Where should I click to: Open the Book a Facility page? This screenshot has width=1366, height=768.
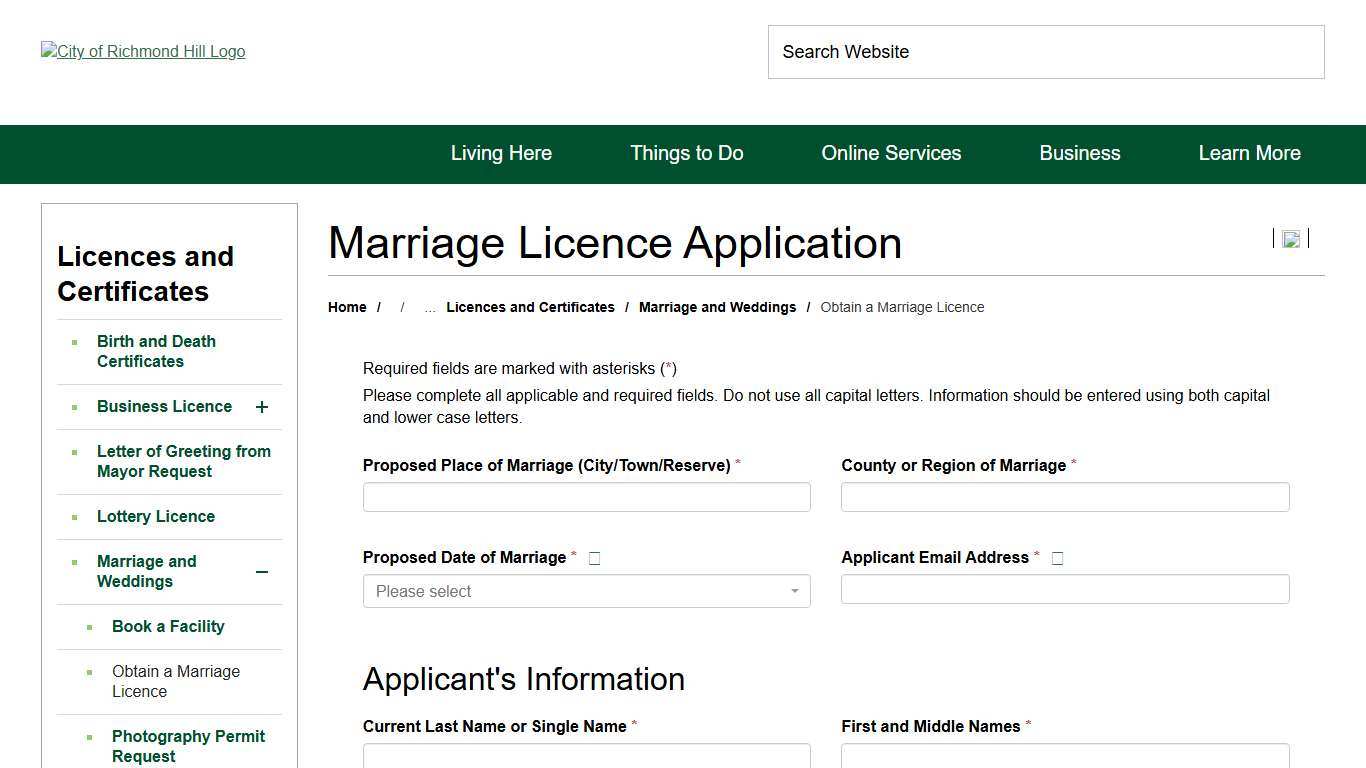click(168, 626)
